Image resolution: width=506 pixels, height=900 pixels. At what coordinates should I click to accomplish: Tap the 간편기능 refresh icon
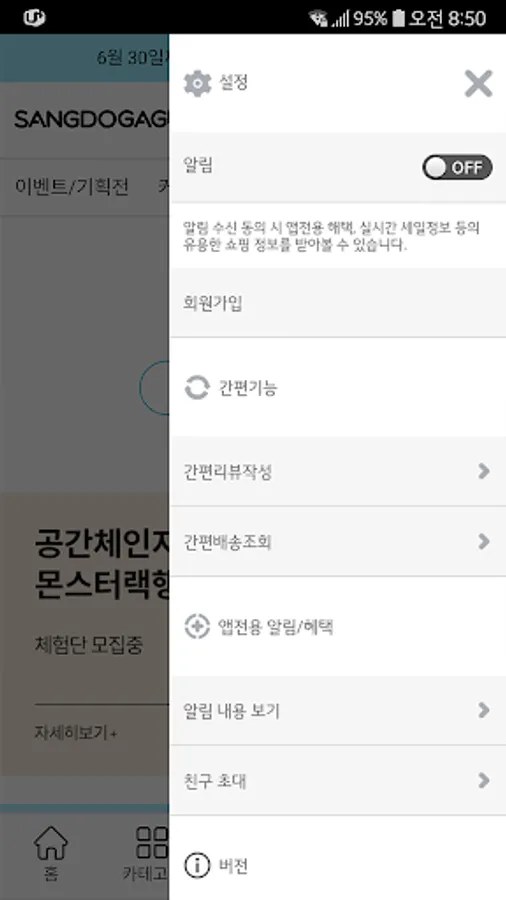197,388
